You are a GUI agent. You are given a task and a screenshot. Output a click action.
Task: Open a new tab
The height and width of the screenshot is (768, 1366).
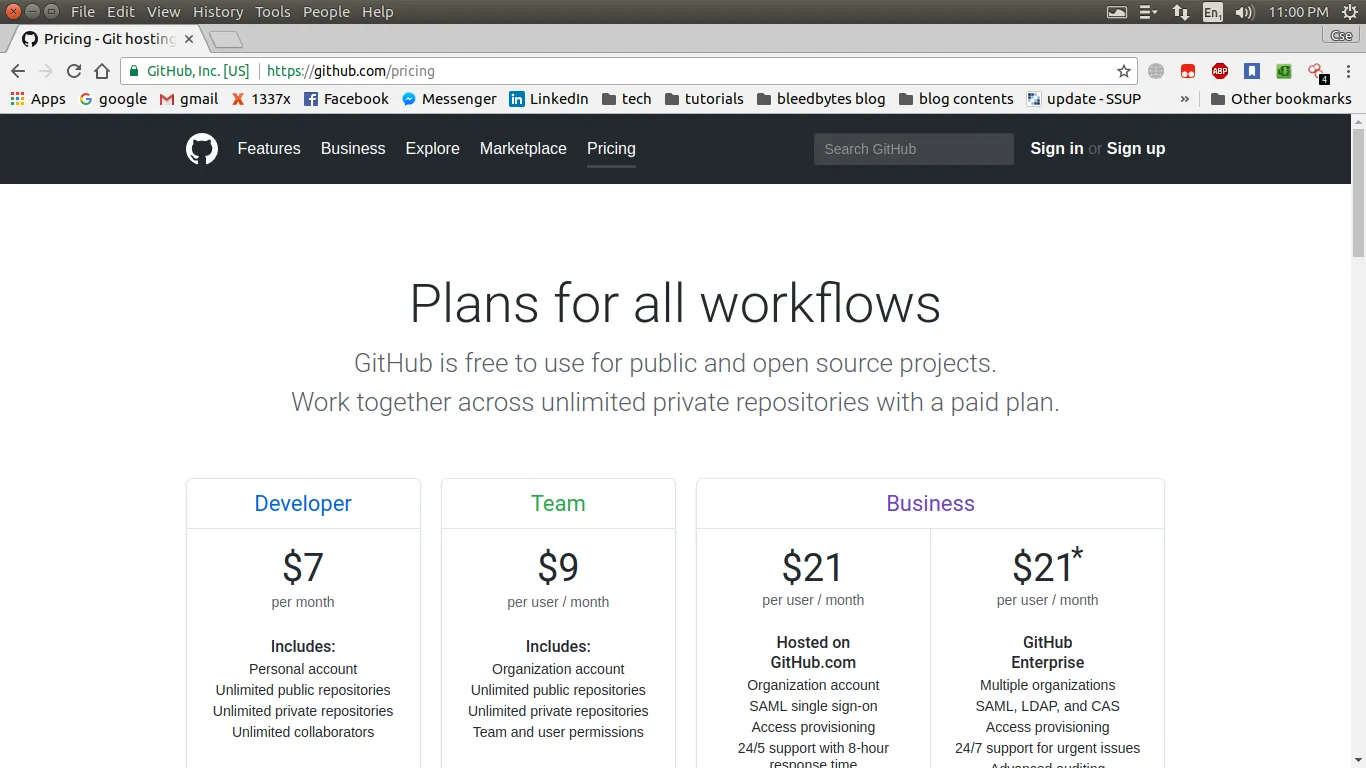pyautogui.click(x=226, y=40)
